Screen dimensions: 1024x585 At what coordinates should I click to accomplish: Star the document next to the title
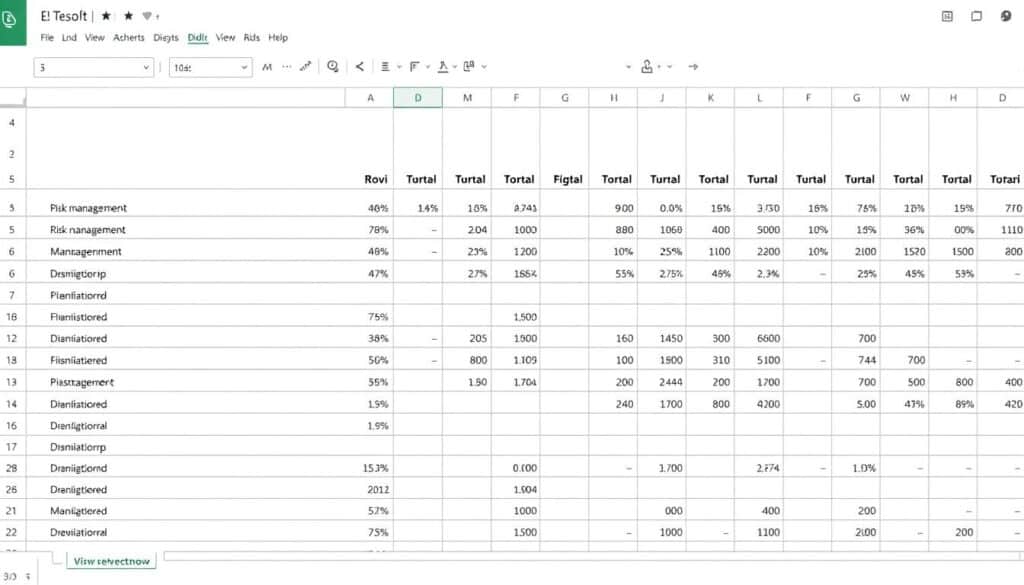(x=105, y=17)
